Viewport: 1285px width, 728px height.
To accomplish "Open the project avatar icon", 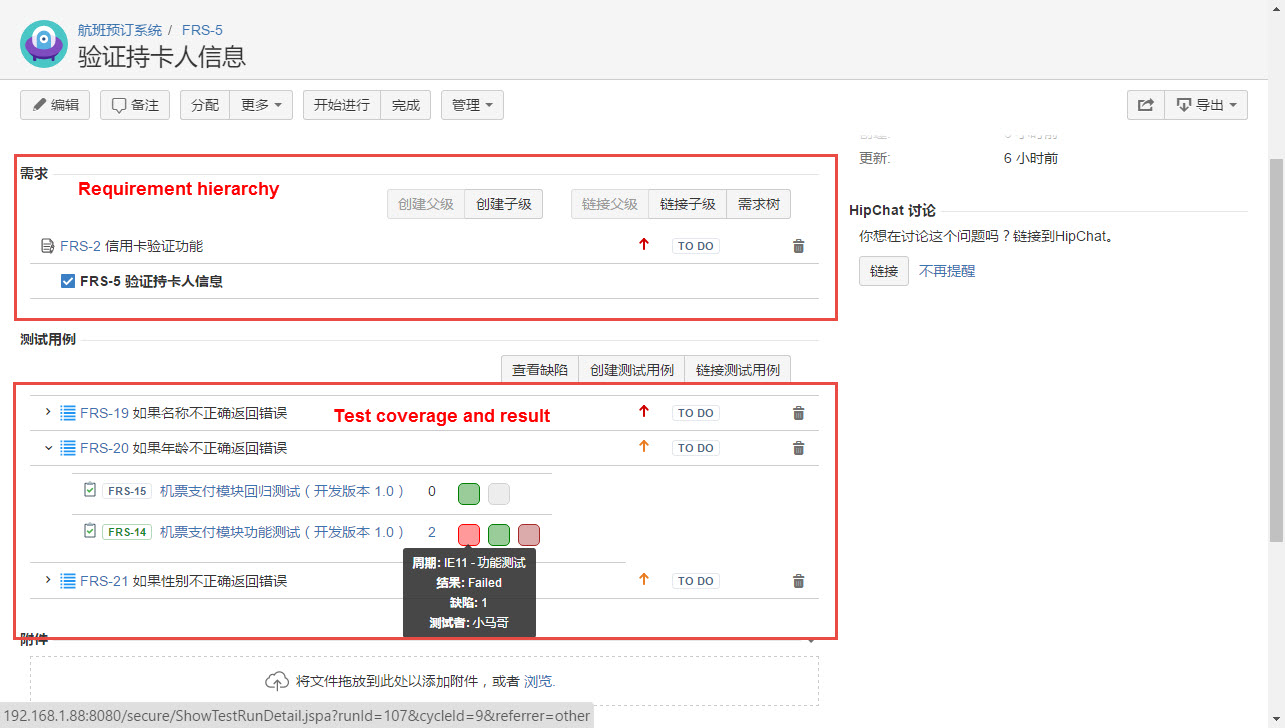I will (x=44, y=44).
